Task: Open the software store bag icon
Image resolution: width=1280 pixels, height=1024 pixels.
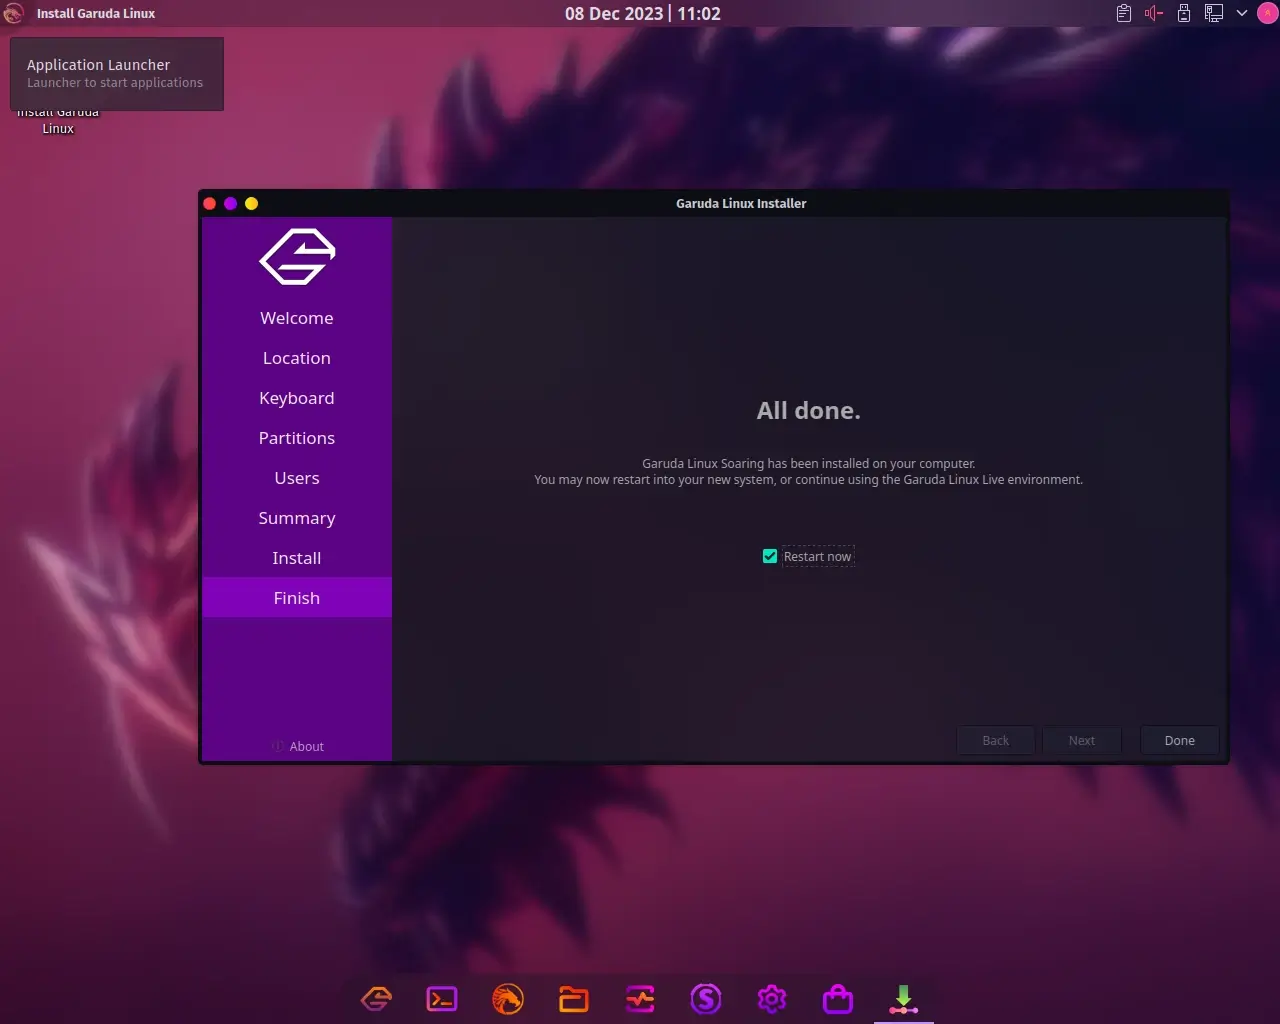Action: (x=838, y=998)
